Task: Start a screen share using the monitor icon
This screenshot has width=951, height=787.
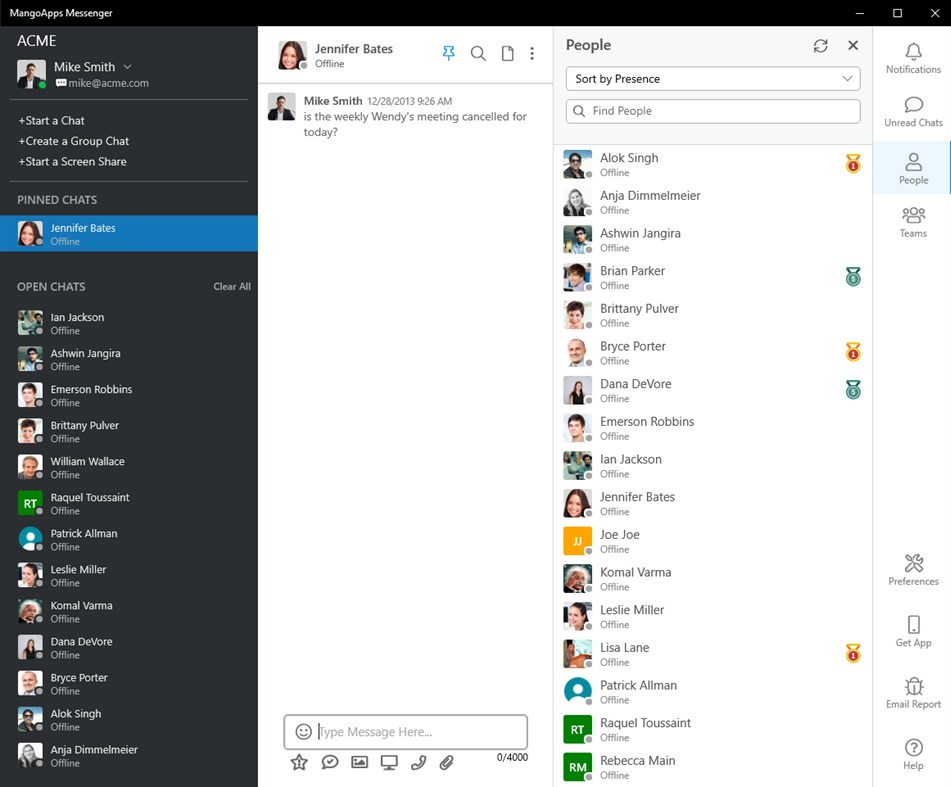Action: 388,762
